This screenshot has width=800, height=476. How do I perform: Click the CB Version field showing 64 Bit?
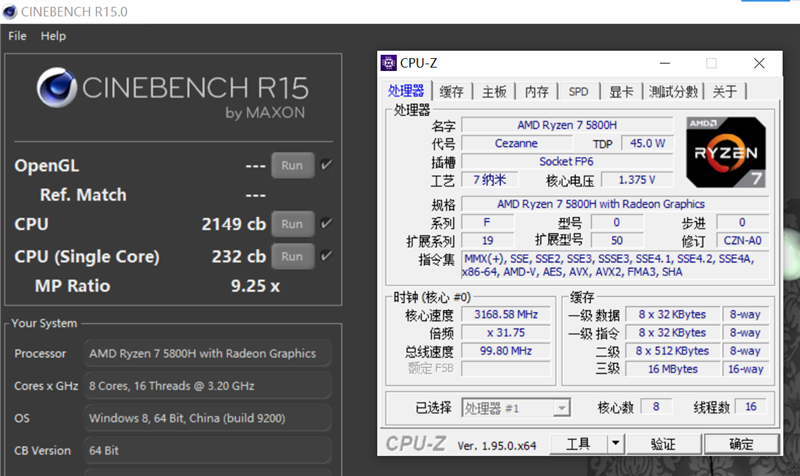tap(207, 450)
